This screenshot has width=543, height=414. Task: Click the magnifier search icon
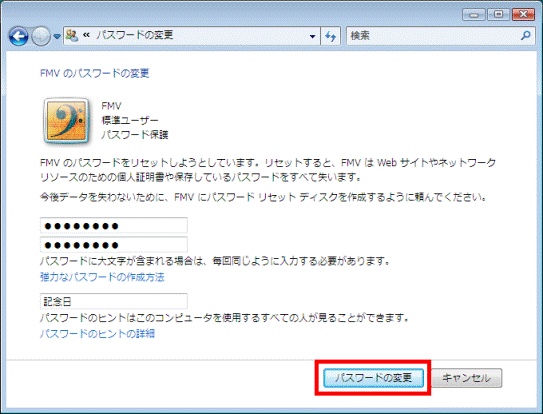click(526, 35)
